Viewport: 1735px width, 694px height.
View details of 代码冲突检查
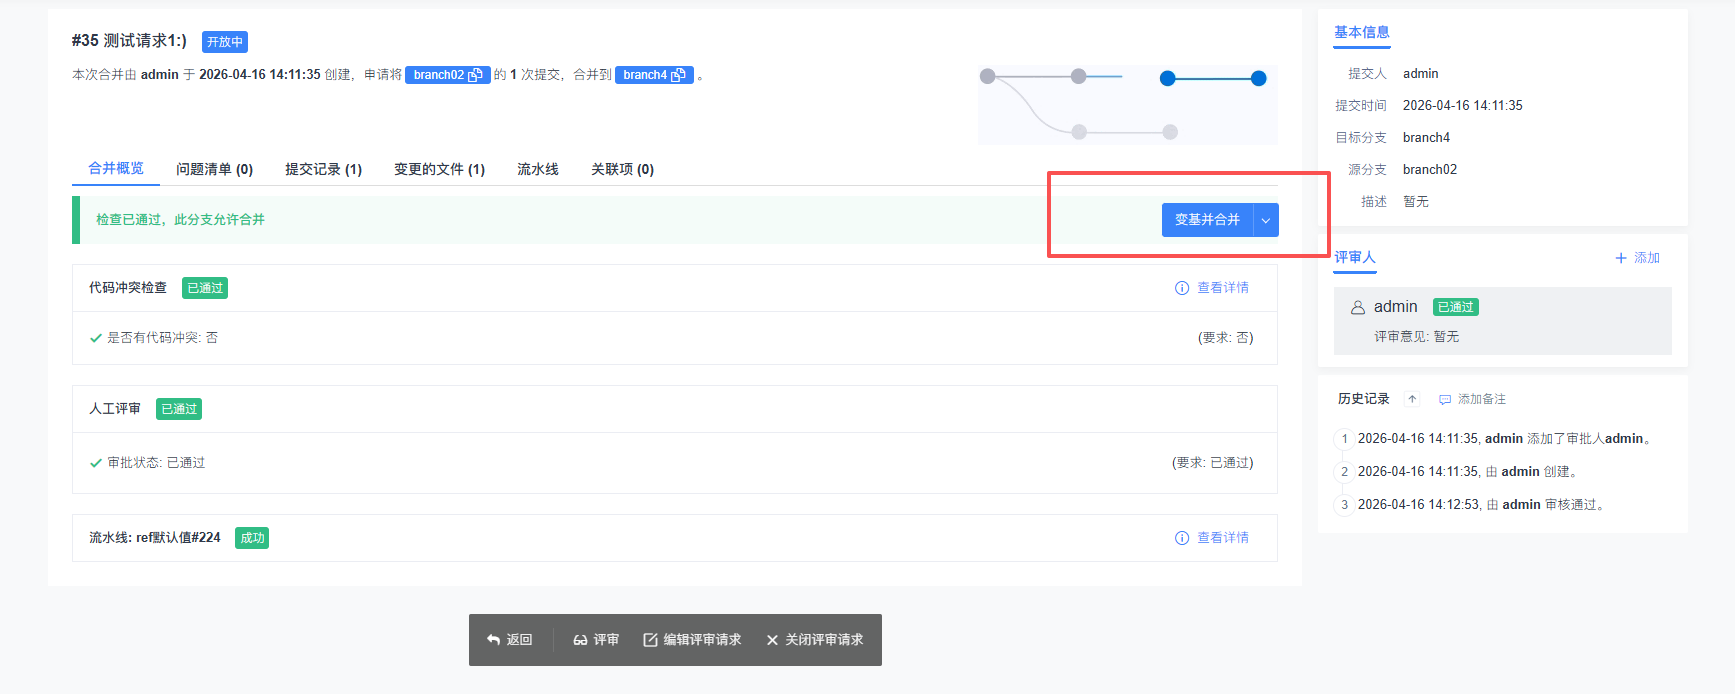click(x=1222, y=288)
